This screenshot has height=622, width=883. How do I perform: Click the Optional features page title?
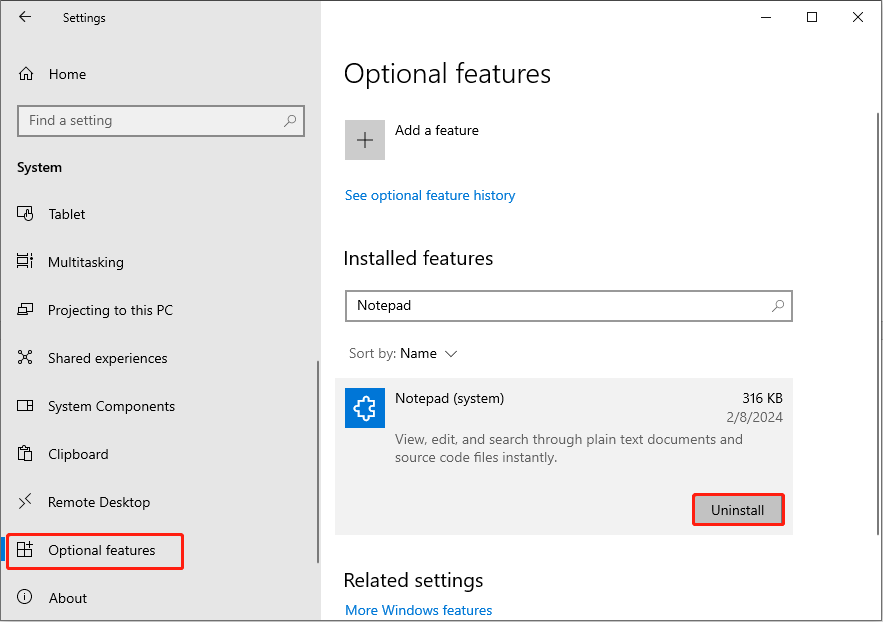click(447, 74)
